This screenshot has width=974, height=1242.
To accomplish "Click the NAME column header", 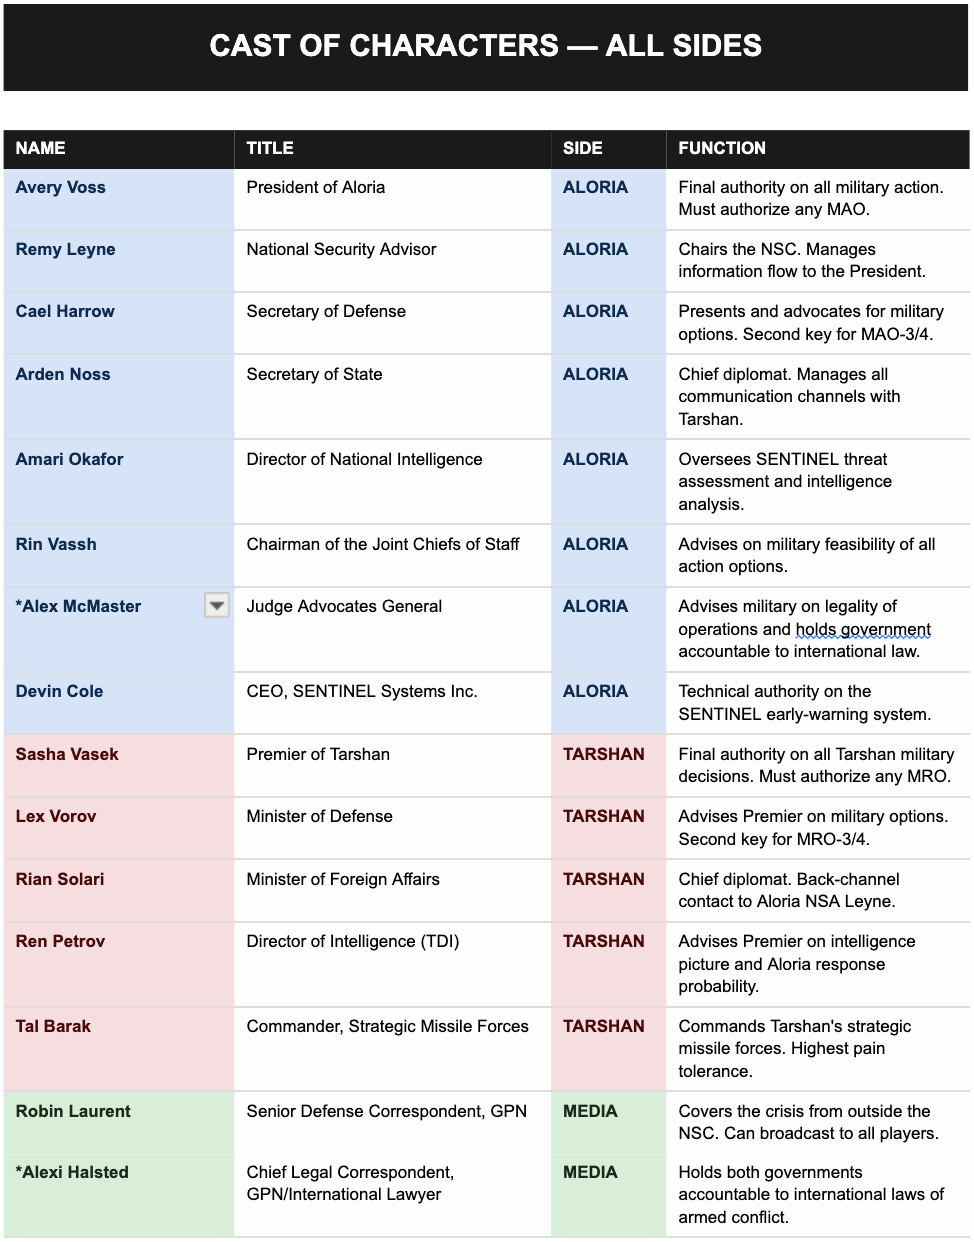I will (119, 148).
